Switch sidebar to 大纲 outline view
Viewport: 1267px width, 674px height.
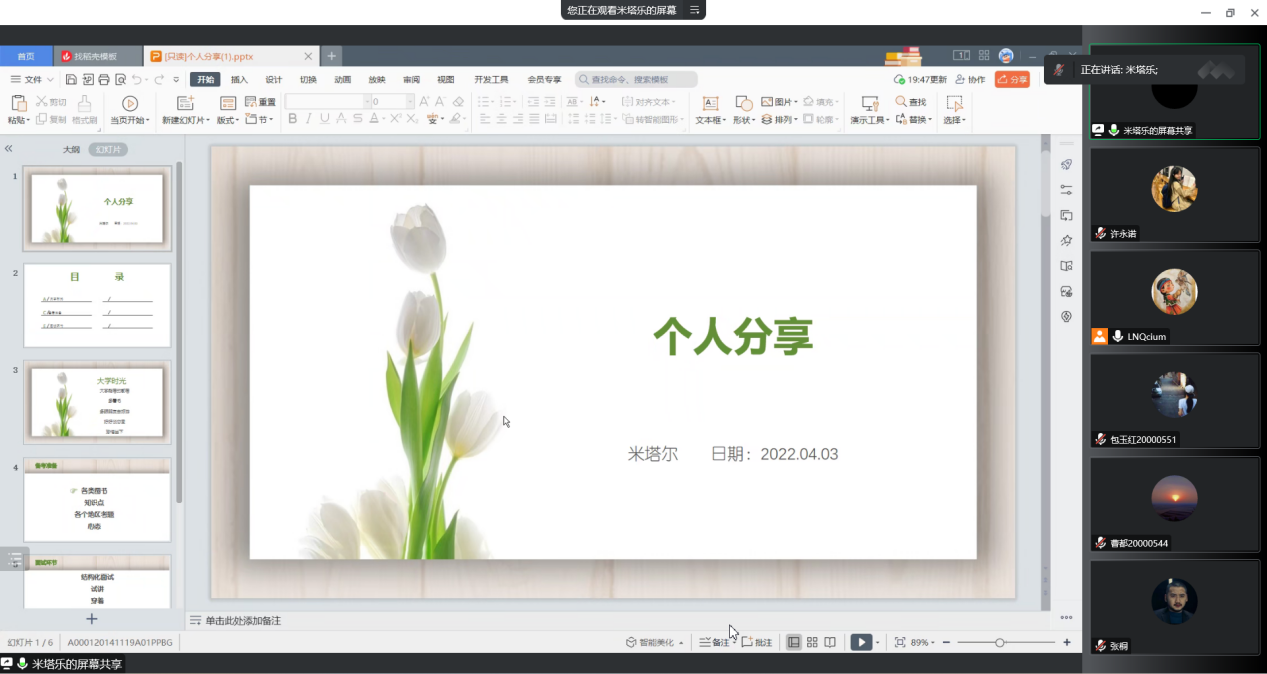tap(71, 149)
